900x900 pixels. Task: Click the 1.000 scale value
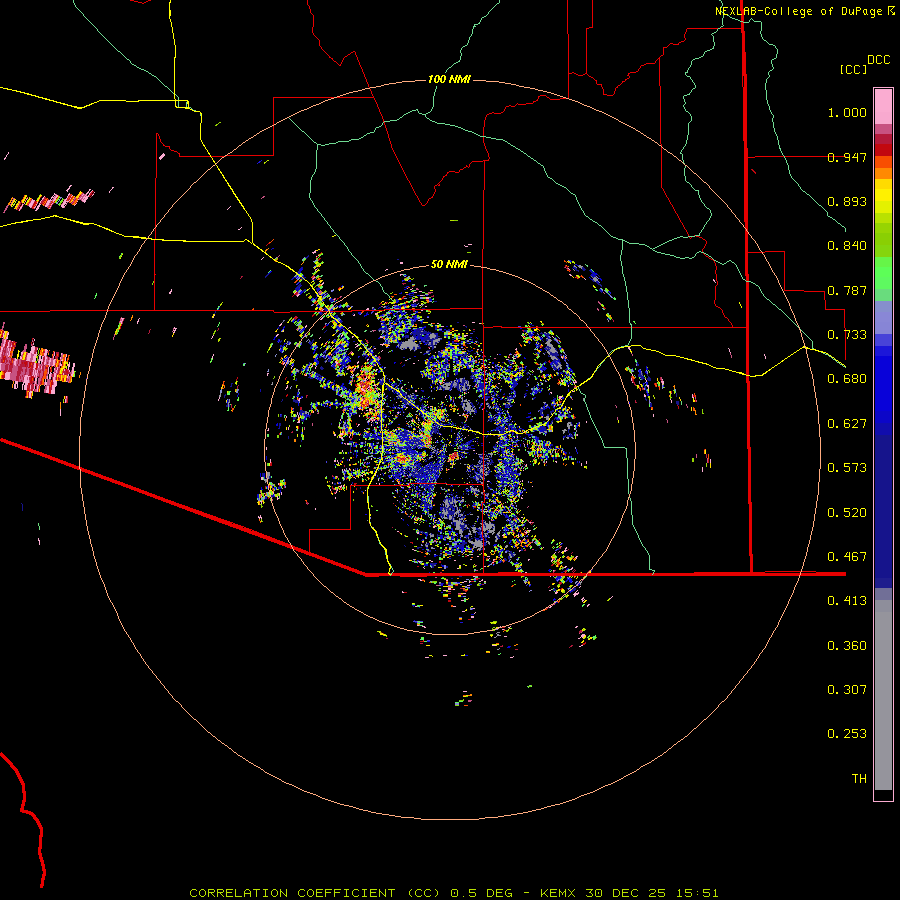[847, 112]
